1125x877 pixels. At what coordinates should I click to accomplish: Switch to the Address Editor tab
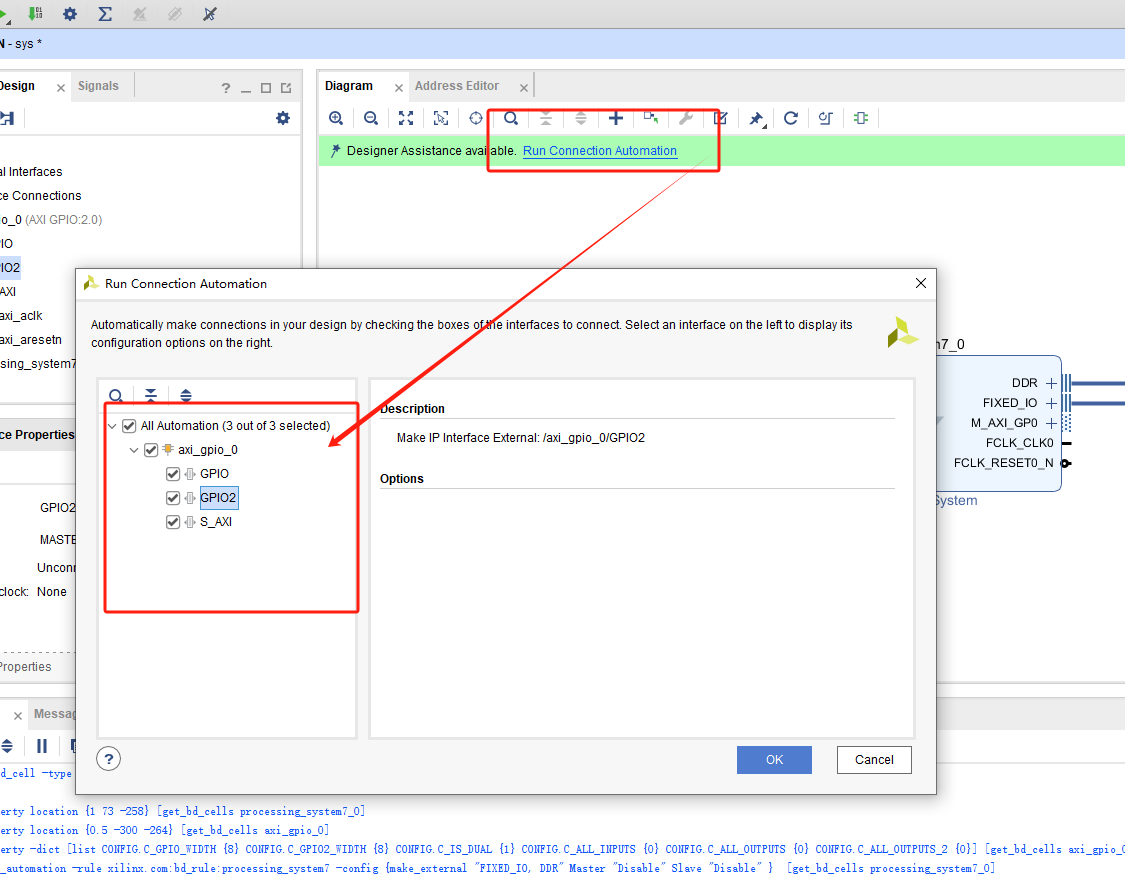tap(456, 86)
